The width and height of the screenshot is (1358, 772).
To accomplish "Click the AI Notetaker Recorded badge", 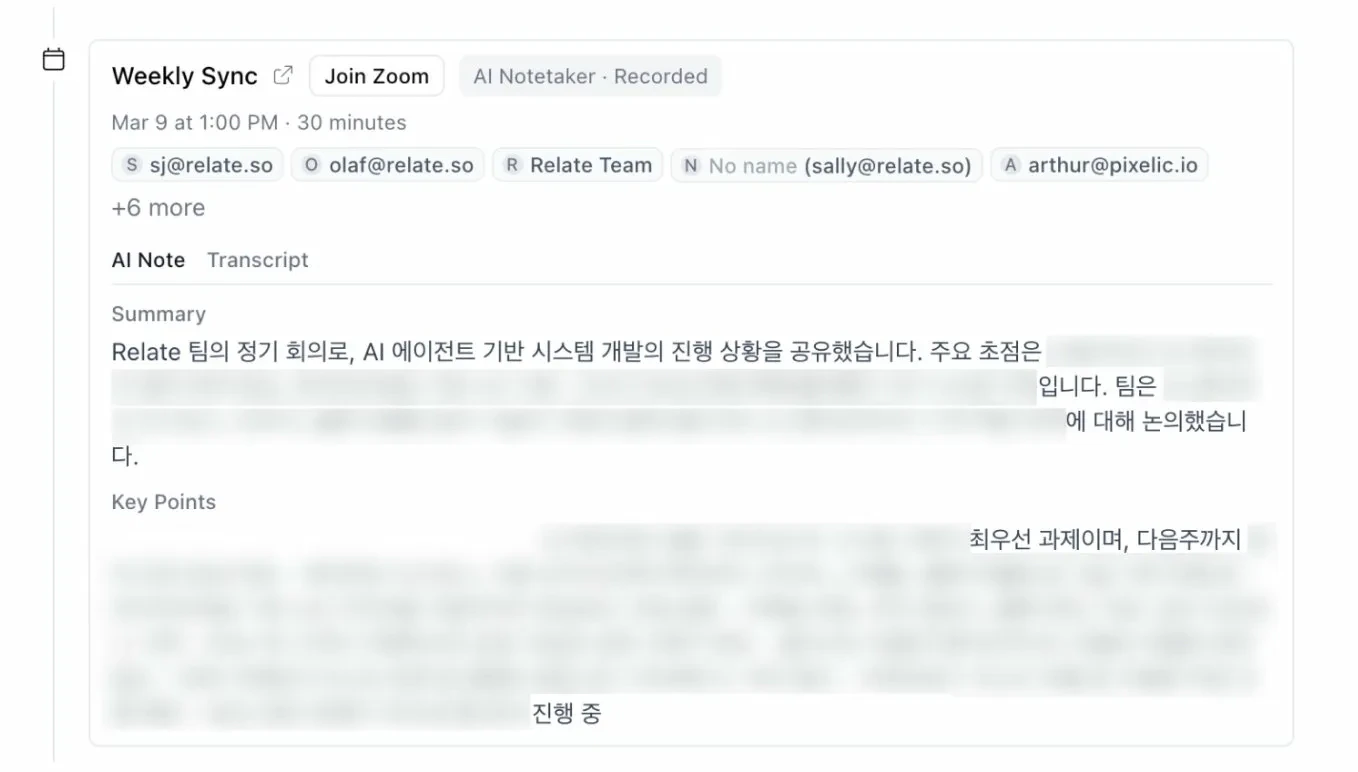I will (x=590, y=76).
